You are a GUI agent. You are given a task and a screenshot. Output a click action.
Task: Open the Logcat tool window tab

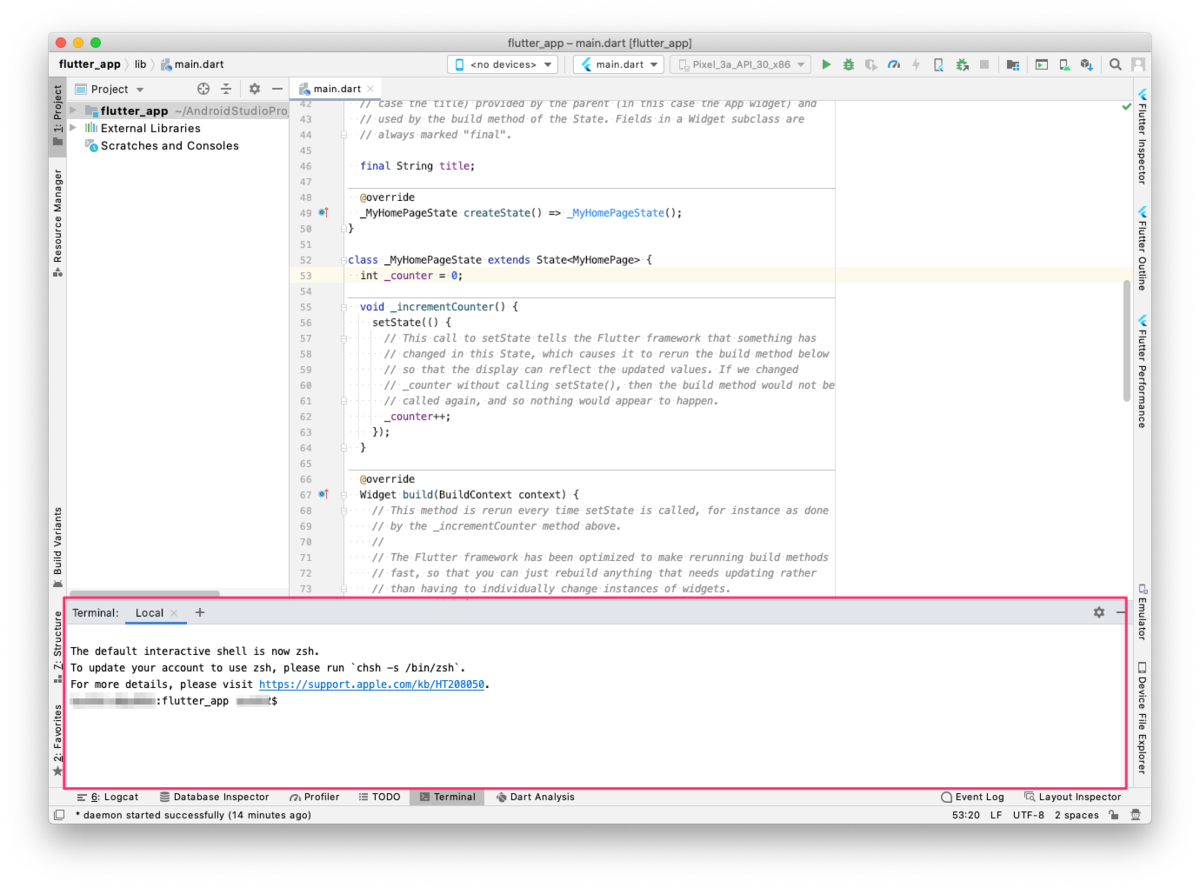tap(107, 797)
